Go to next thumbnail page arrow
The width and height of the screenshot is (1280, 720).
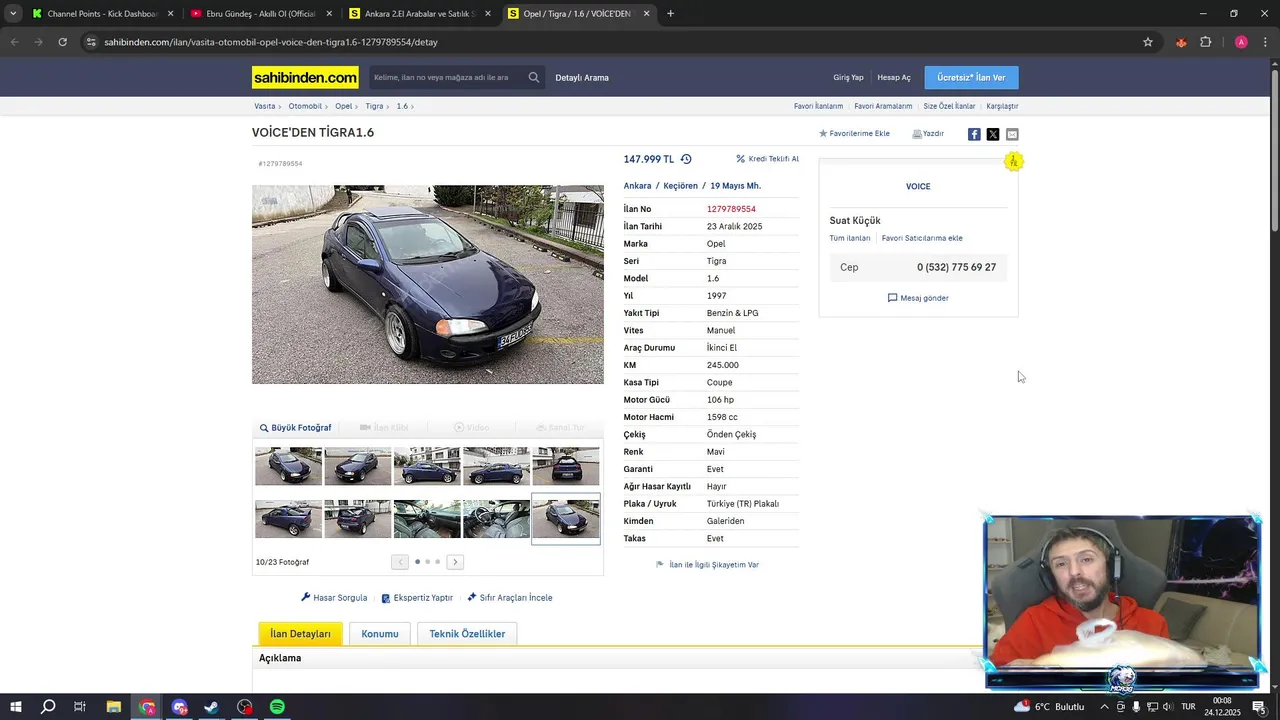coord(455,562)
